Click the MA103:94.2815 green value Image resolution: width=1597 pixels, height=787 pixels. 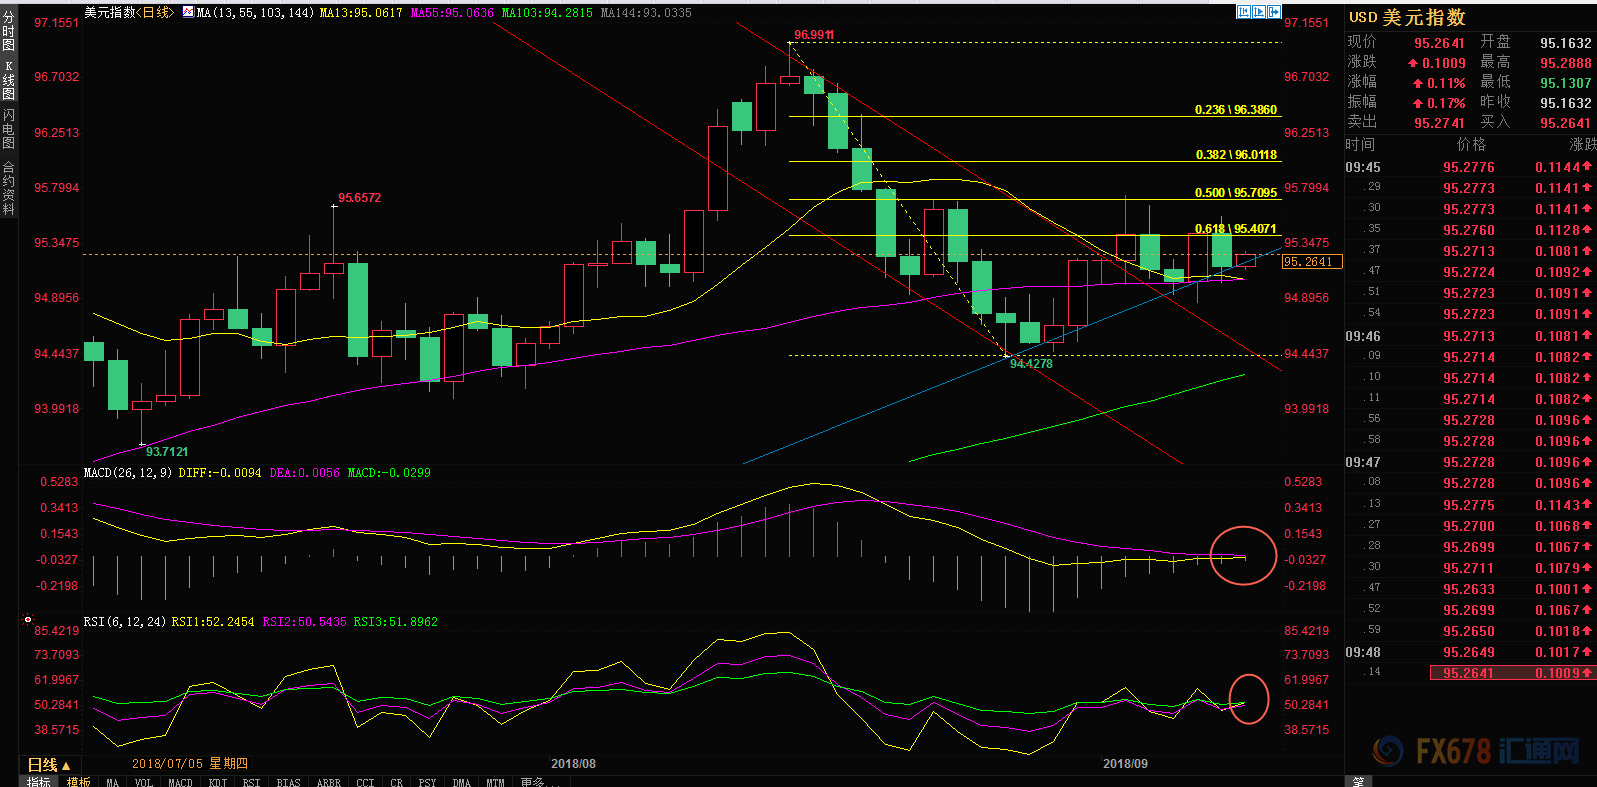click(x=547, y=13)
